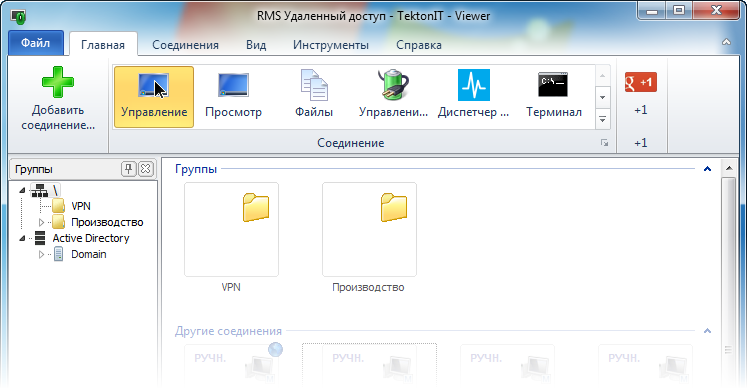Screen dimensions: 747x389
Task: Click the main pane vertical scrollbar thumb
Action: coord(729,281)
